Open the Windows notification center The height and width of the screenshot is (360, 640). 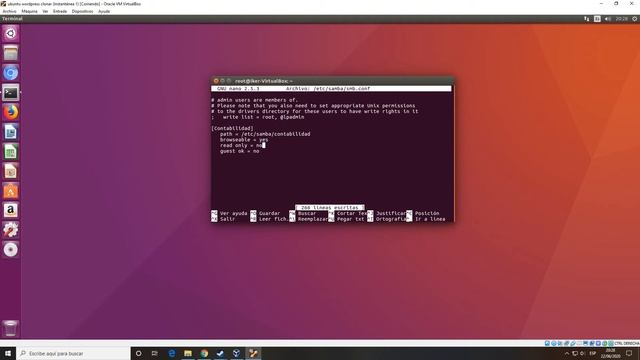tap(629, 353)
